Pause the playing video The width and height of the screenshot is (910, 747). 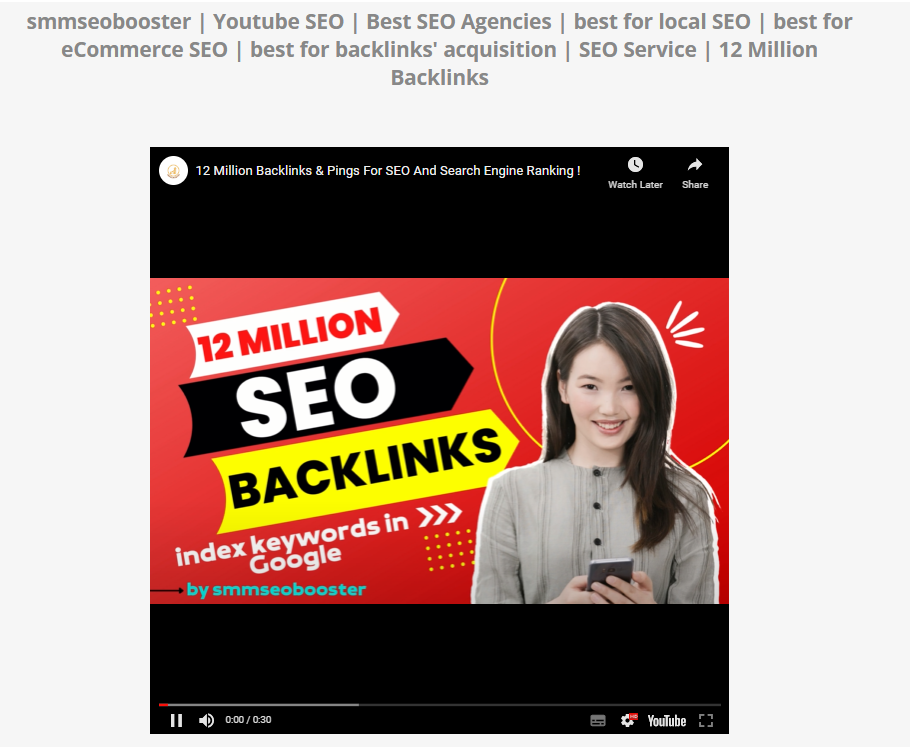coord(176,719)
